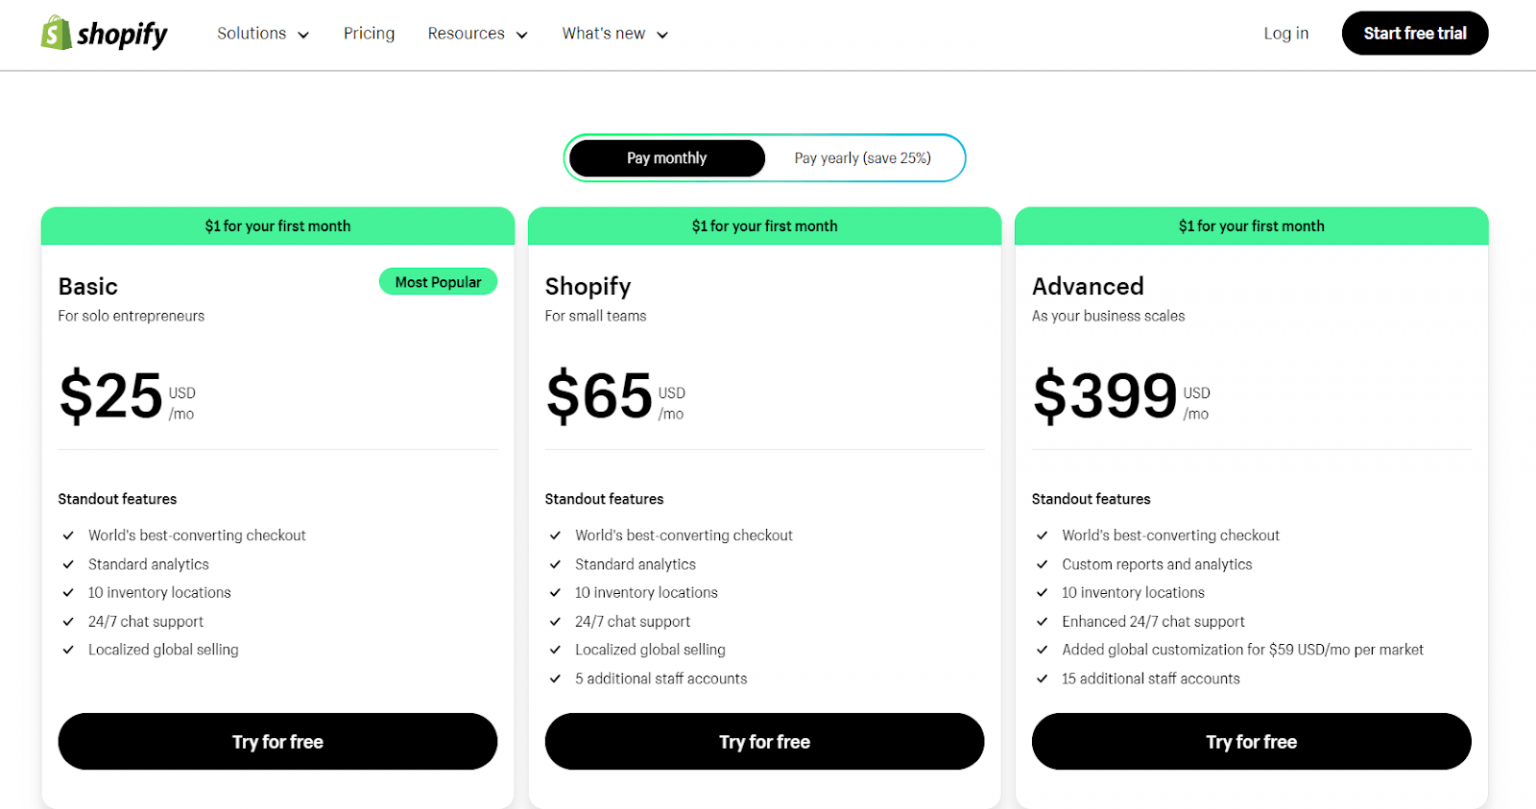Click the checkmark next to 5 additional staff accounts

pos(556,678)
